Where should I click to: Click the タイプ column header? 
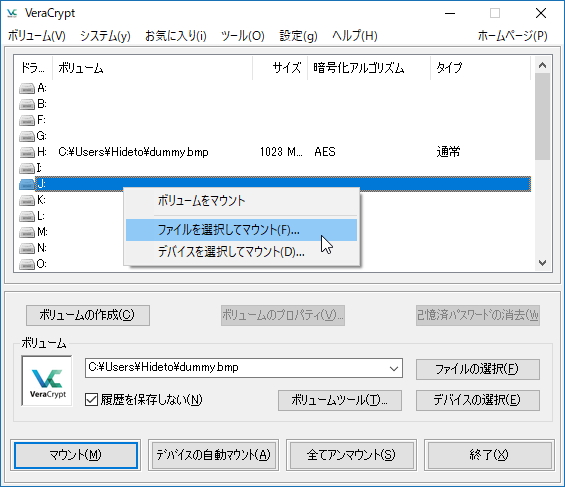click(480, 68)
